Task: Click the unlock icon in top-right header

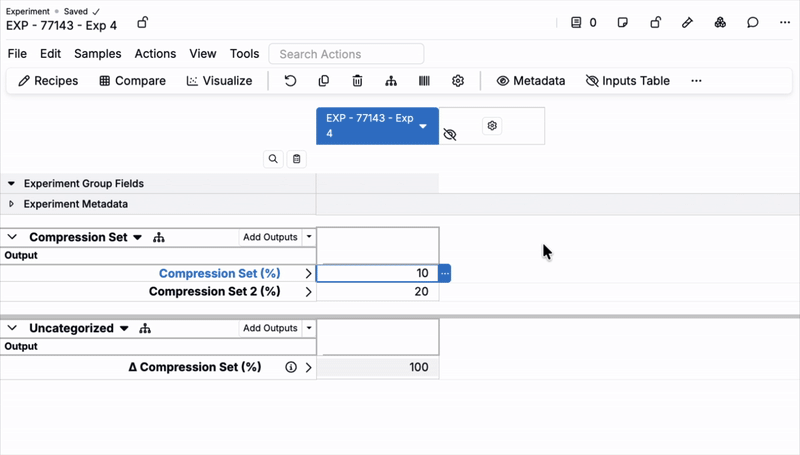Action: tap(656, 22)
